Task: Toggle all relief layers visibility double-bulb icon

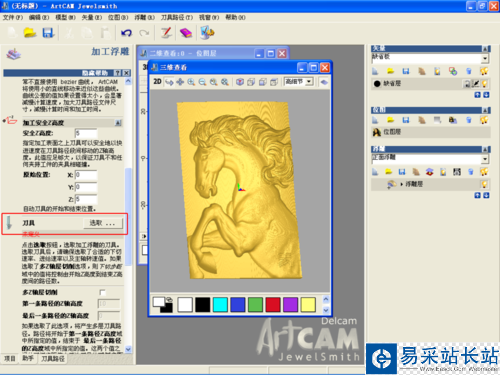Action: click(x=484, y=172)
